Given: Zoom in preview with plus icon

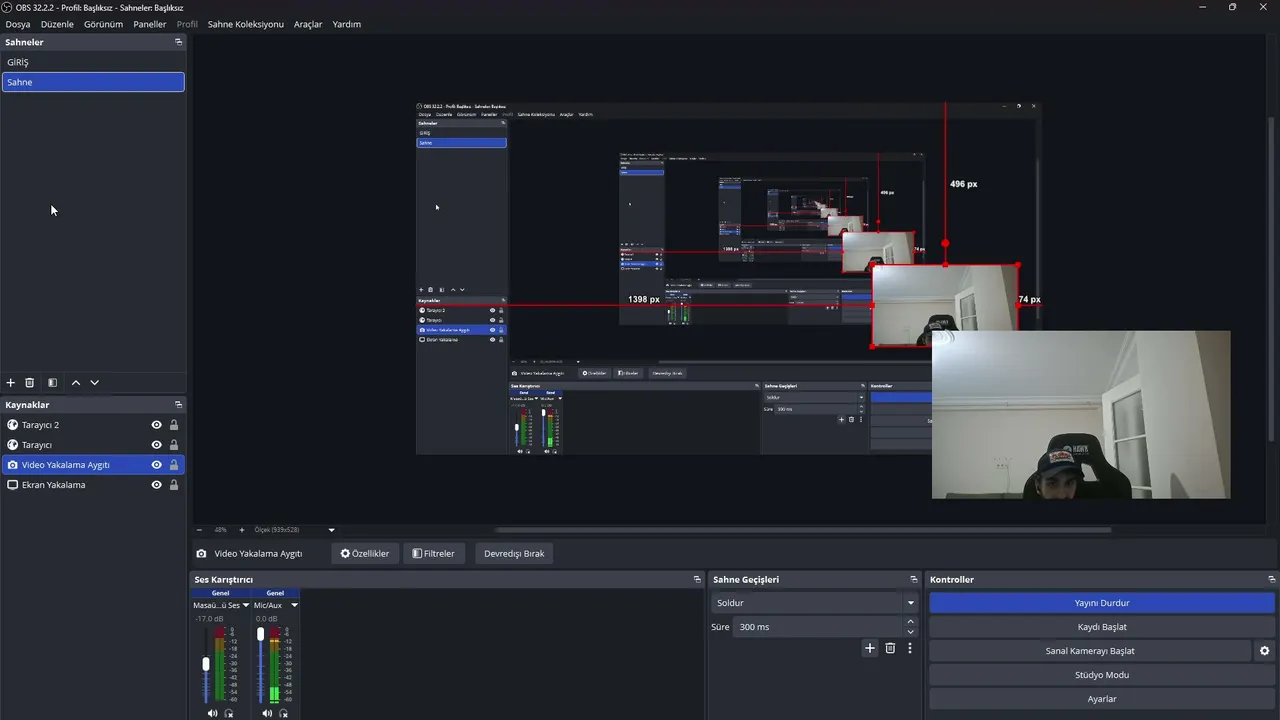Looking at the screenshot, I should pos(241,530).
